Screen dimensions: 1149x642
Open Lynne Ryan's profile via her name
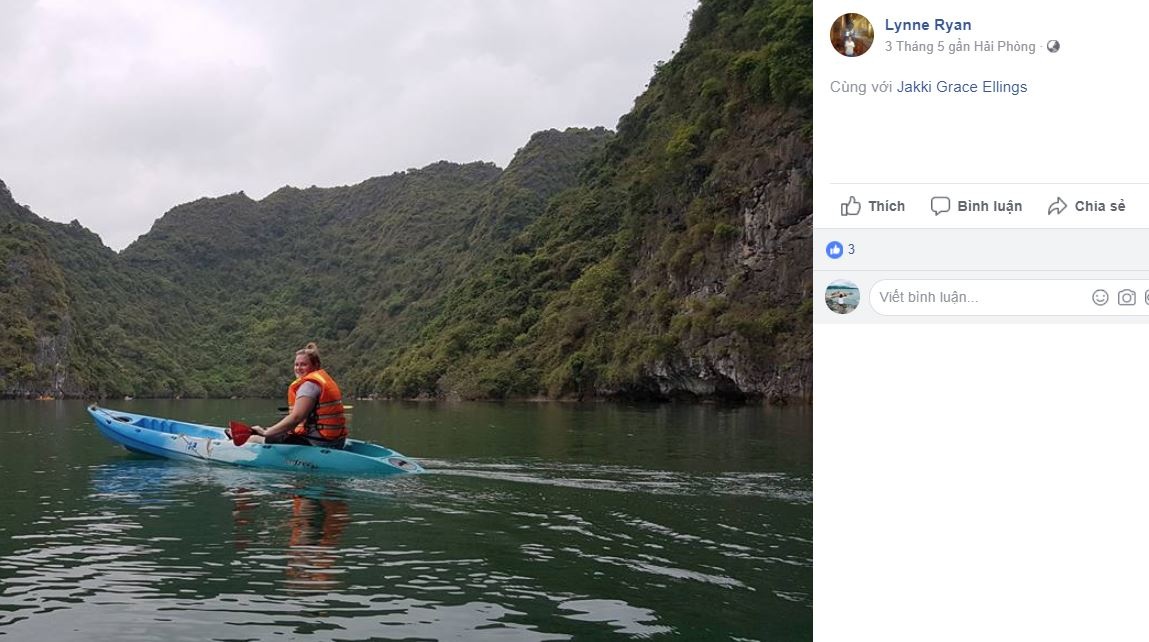pos(928,24)
